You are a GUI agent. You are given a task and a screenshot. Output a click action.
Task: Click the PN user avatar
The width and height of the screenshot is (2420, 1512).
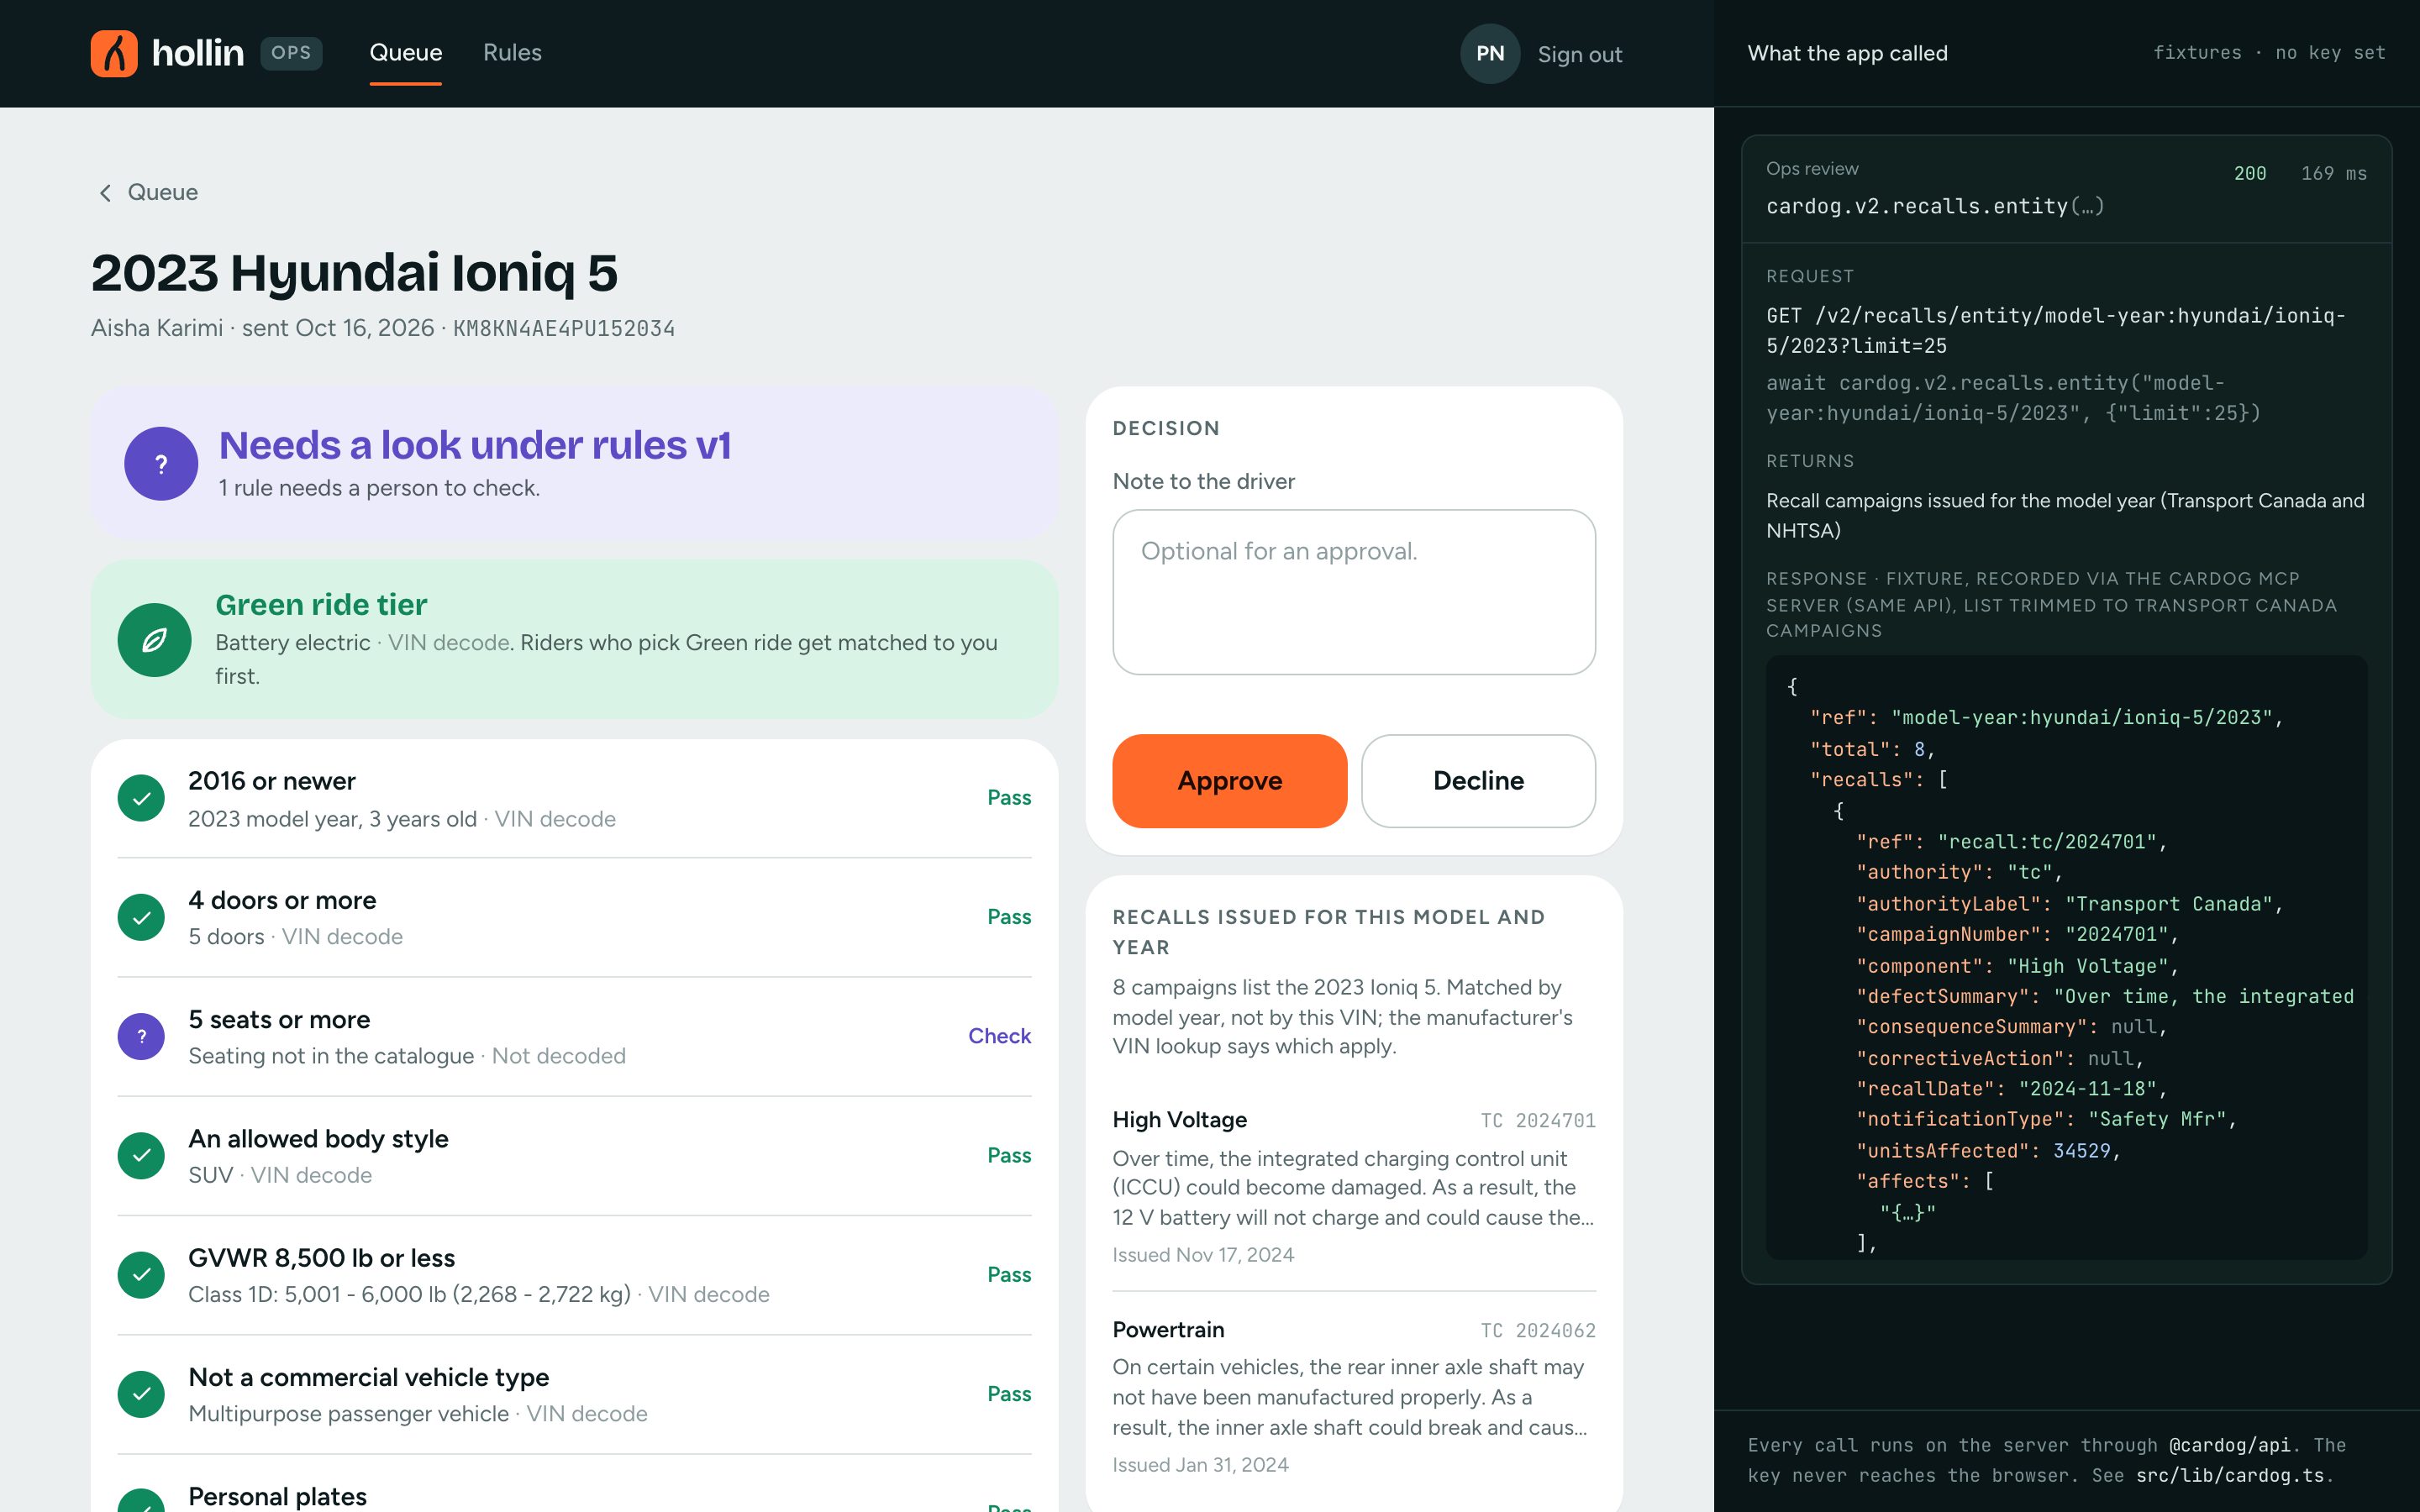point(1490,54)
